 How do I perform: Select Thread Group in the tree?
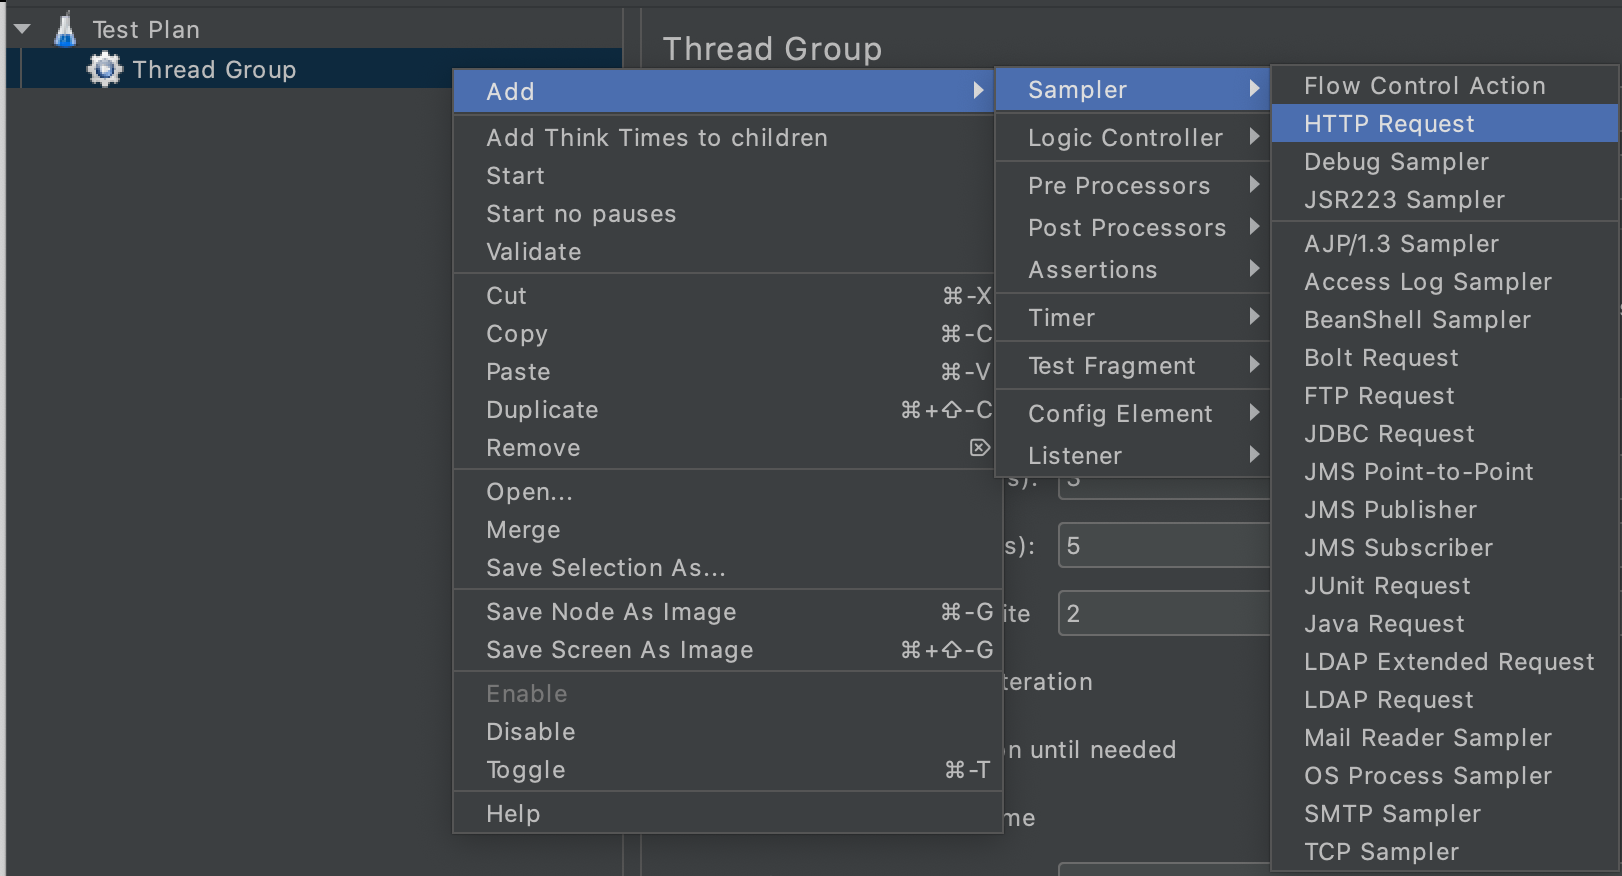[214, 69]
